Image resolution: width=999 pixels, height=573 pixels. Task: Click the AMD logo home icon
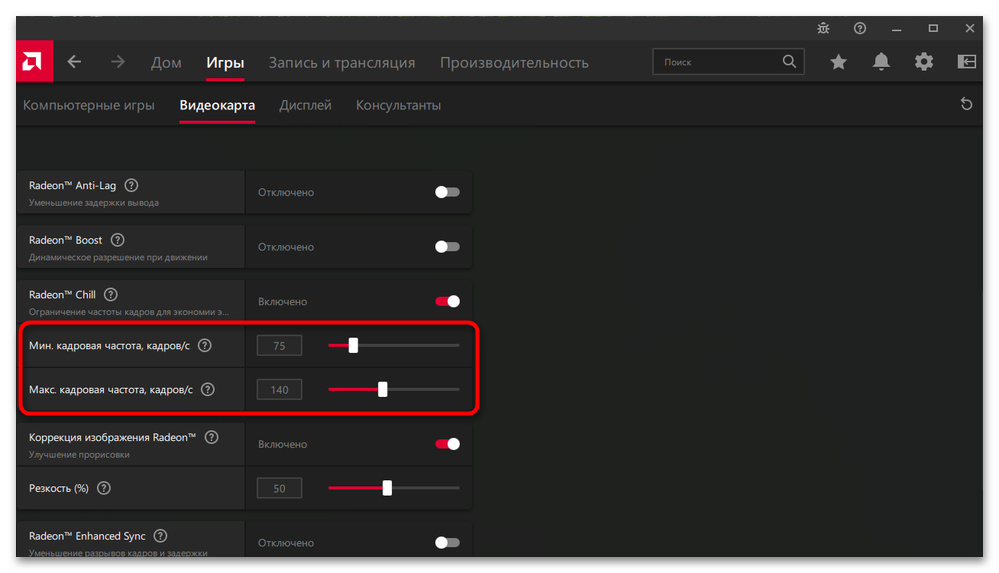34,61
